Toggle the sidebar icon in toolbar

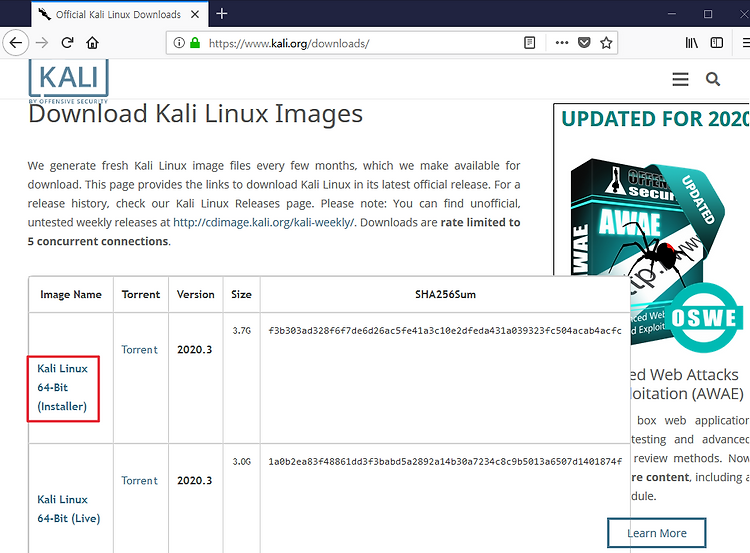[x=717, y=43]
